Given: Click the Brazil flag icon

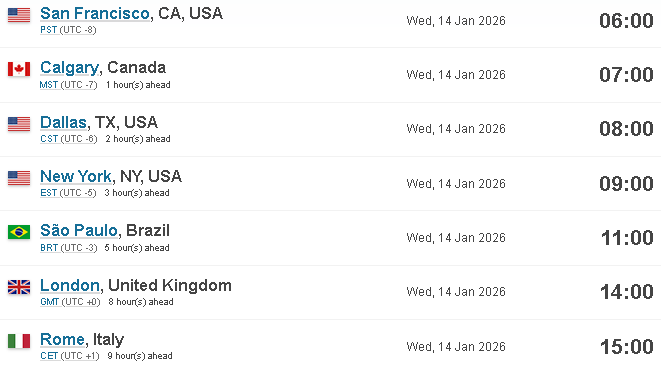Looking at the screenshot, I should (x=19, y=232).
